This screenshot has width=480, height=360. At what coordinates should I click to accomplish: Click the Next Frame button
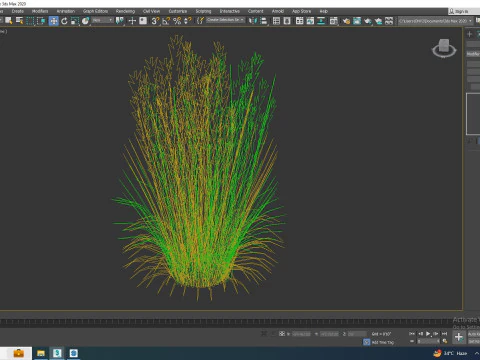436,334
